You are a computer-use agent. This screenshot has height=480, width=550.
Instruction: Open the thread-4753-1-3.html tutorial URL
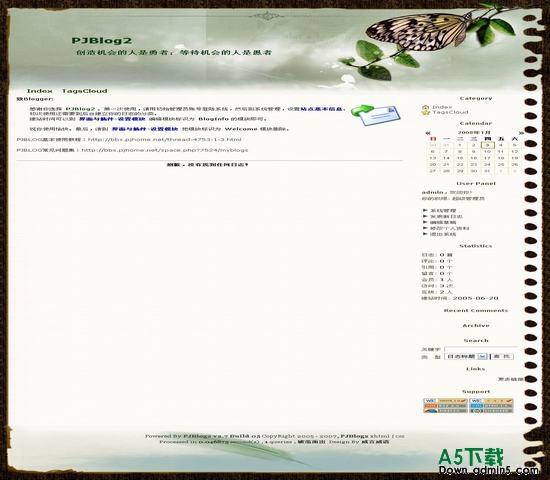click(x=165, y=140)
